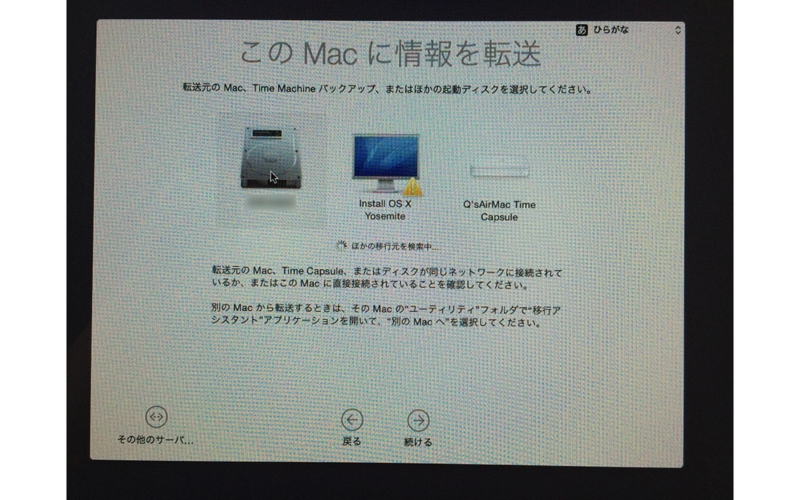Click the '戻る' label text
Image resolution: width=800 pixels, height=500 pixels.
coord(352,441)
